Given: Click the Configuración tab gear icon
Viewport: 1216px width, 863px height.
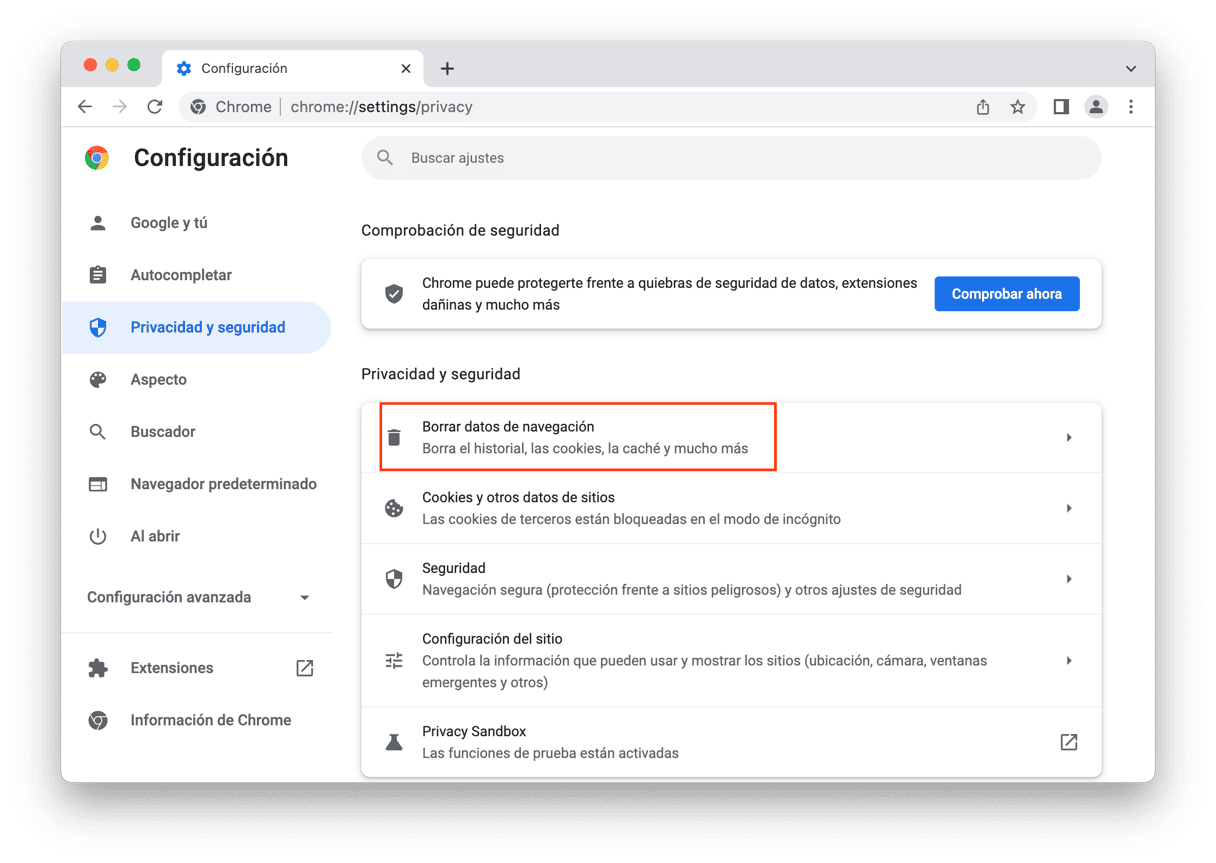Looking at the screenshot, I should coord(184,69).
